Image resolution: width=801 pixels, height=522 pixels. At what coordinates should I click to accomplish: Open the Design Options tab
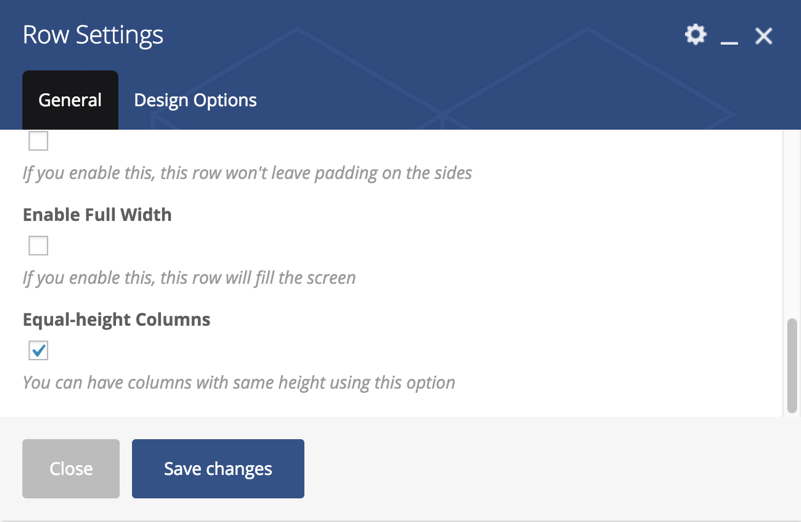[195, 100]
